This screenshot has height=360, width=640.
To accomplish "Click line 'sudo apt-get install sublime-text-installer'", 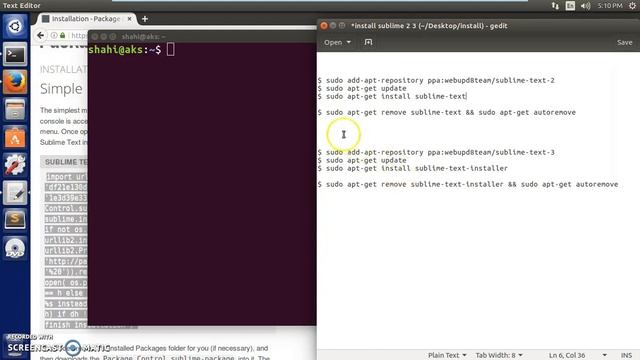I will click(x=417, y=168).
